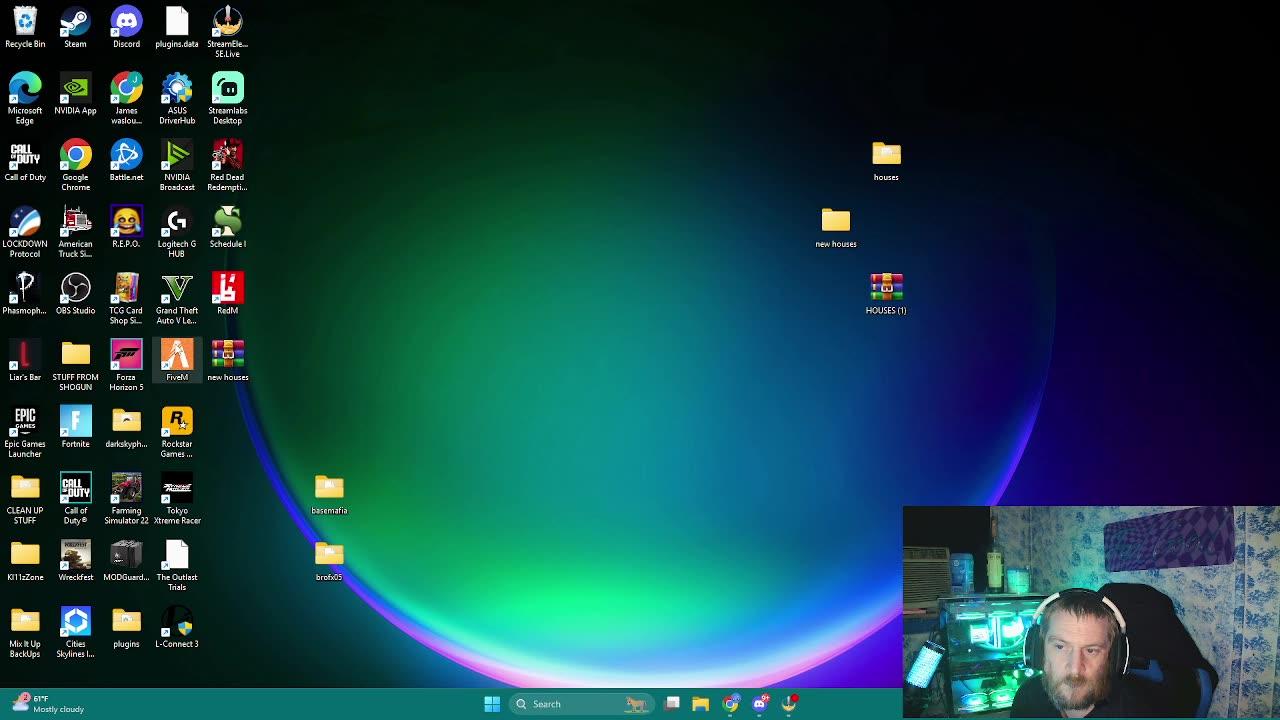The height and width of the screenshot is (720, 1280).
Task: Select the Call of Duty shortcut at top
Action: pos(25,161)
